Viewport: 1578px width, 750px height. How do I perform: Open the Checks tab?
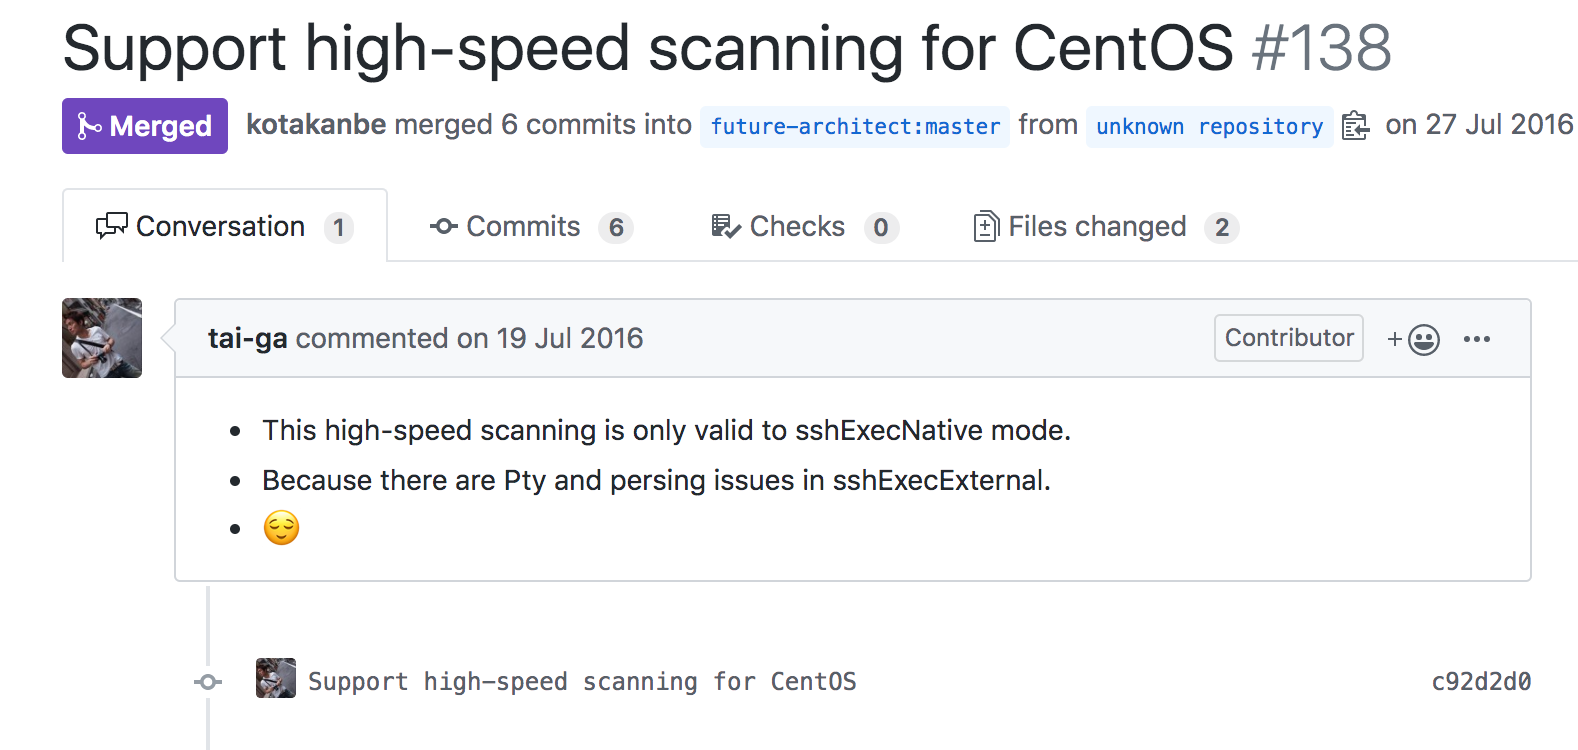tap(804, 227)
